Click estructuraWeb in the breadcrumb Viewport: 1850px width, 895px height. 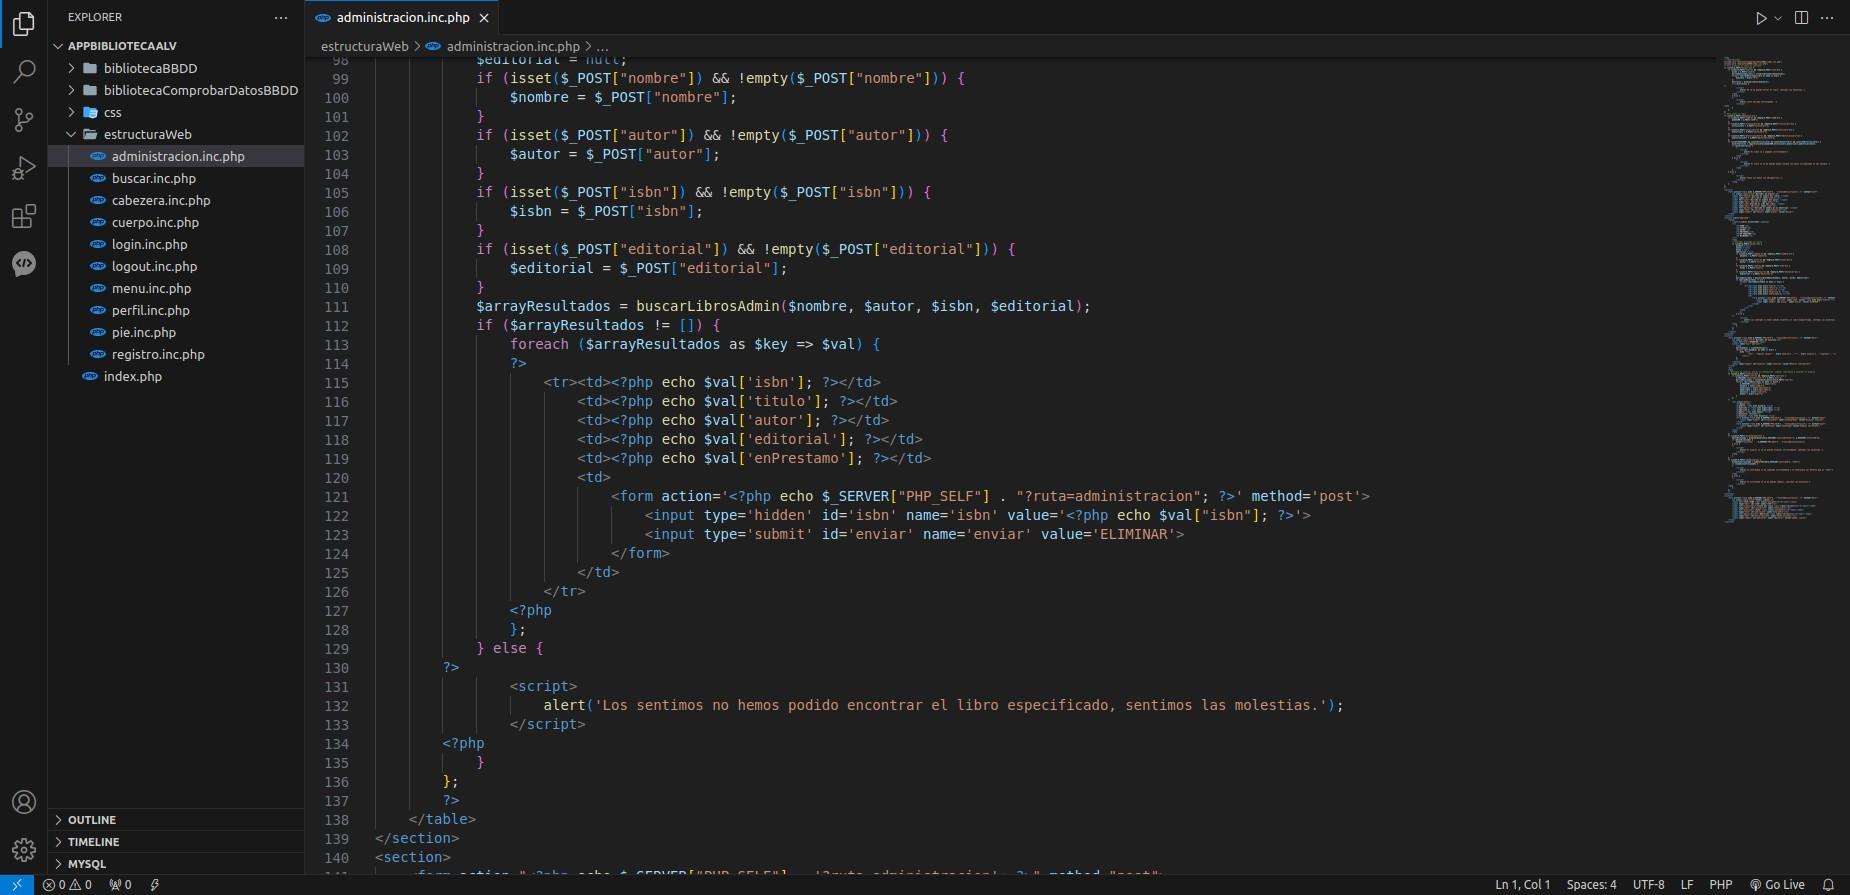tap(364, 46)
